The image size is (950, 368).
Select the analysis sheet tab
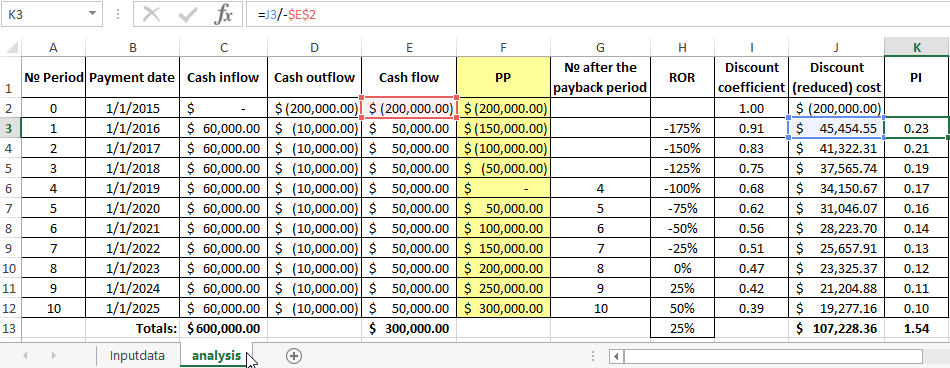click(x=216, y=356)
